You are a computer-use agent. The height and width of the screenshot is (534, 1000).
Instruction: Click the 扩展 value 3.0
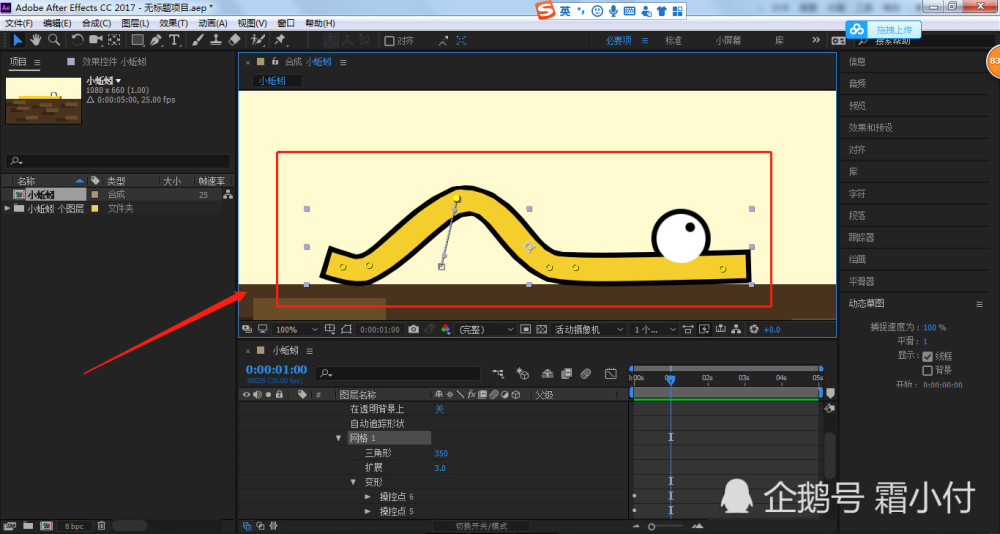(440, 468)
